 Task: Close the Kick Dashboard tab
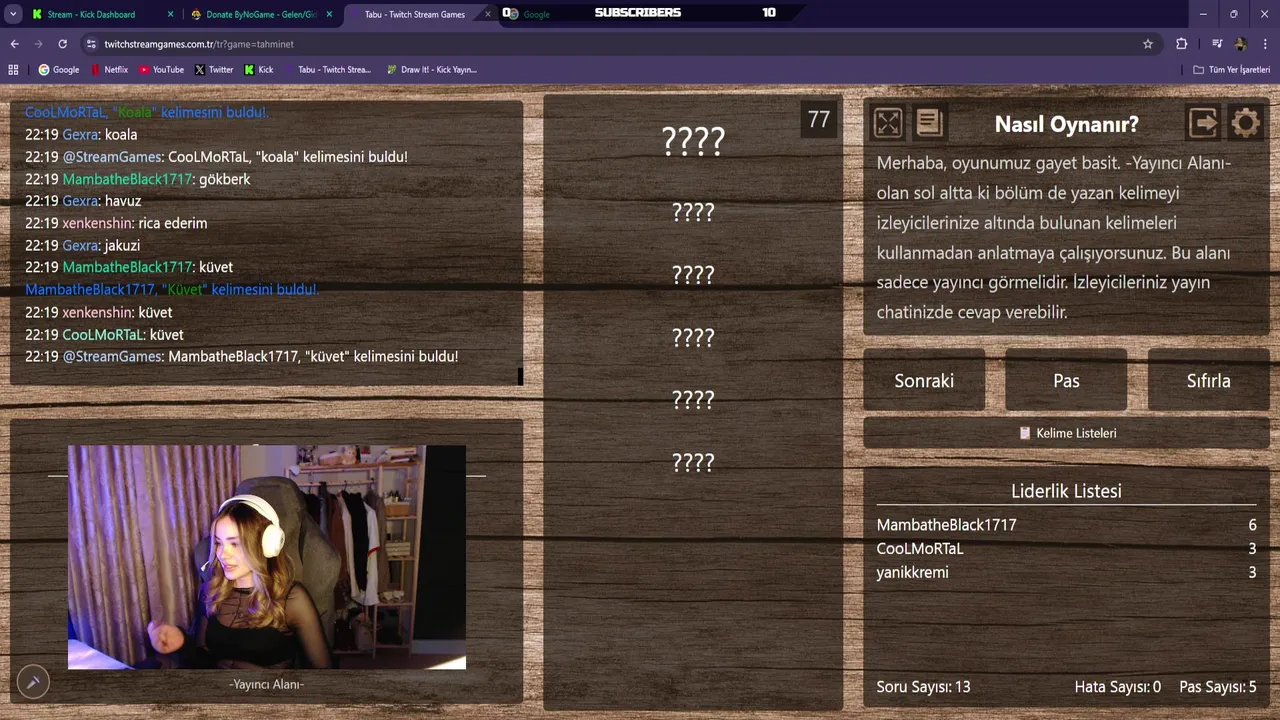pos(170,14)
